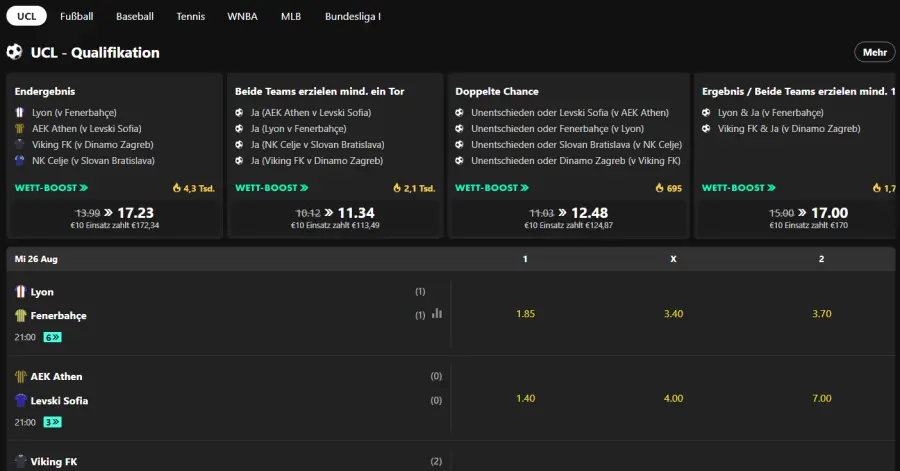
Task: Switch to the WNBA tab
Action: (x=242, y=16)
